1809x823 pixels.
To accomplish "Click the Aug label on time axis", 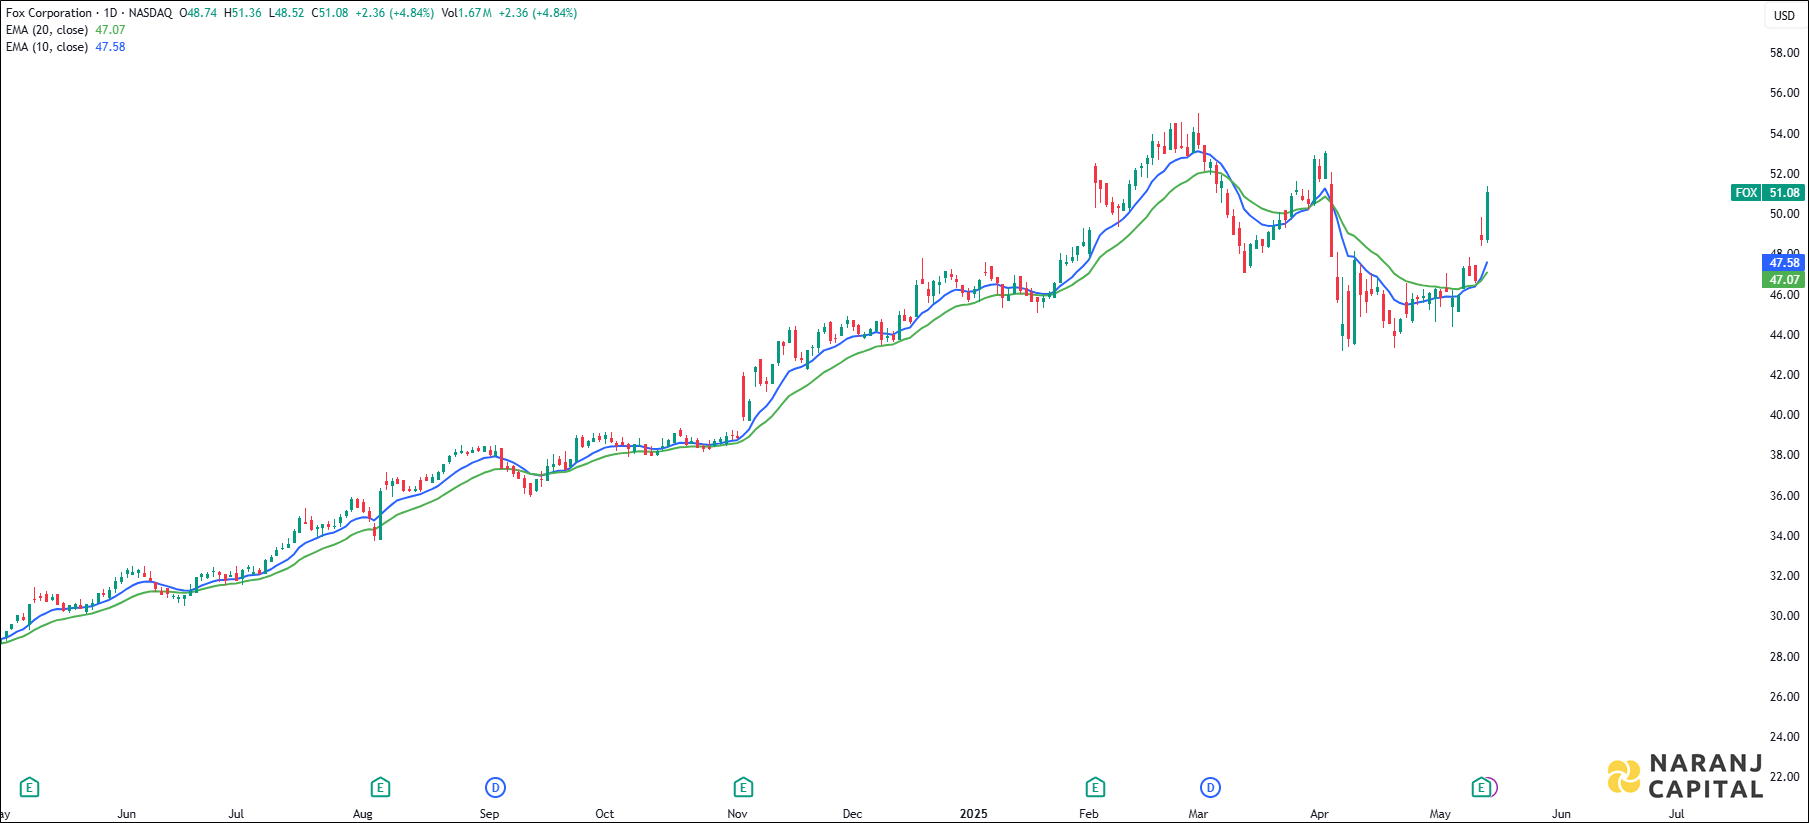I will (x=362, y=814).
